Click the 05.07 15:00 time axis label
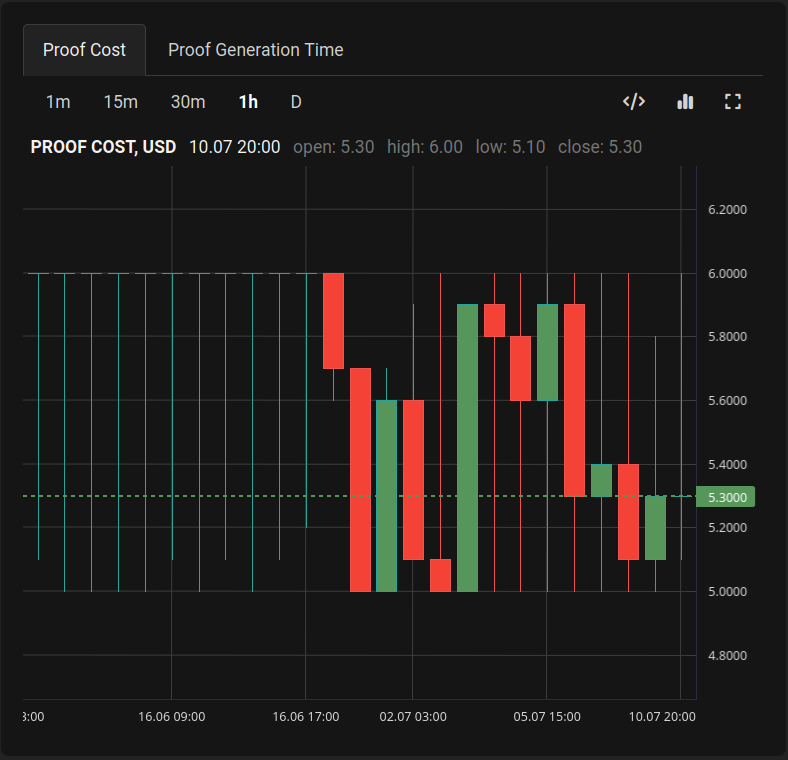 coord(547,717)
